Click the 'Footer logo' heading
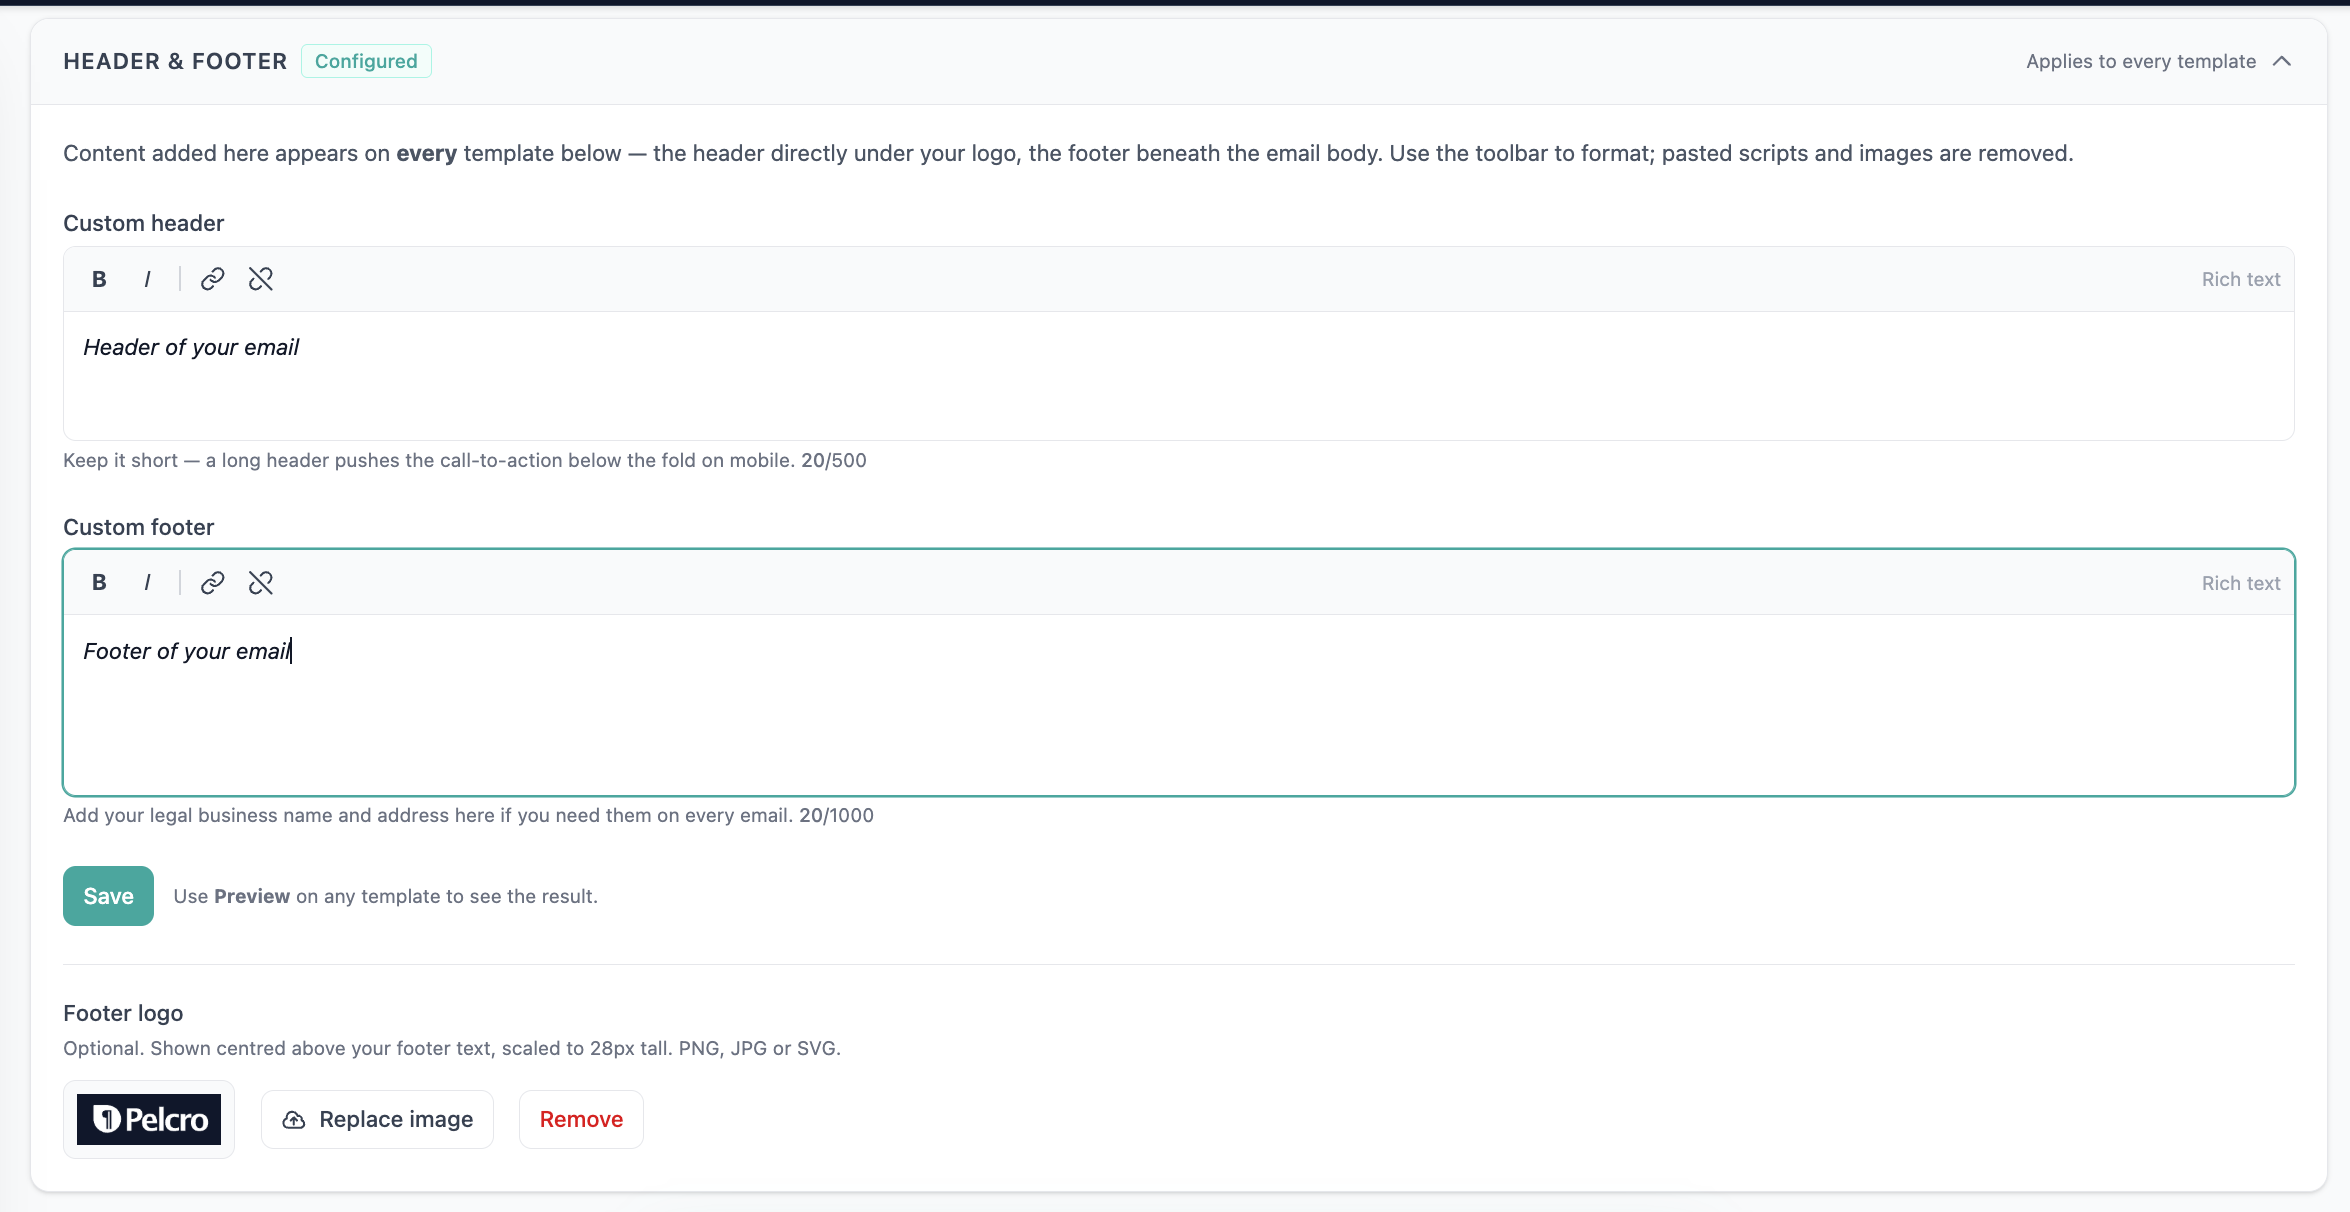This screenshot has height=1212, width=2350. pos(123,1013)
